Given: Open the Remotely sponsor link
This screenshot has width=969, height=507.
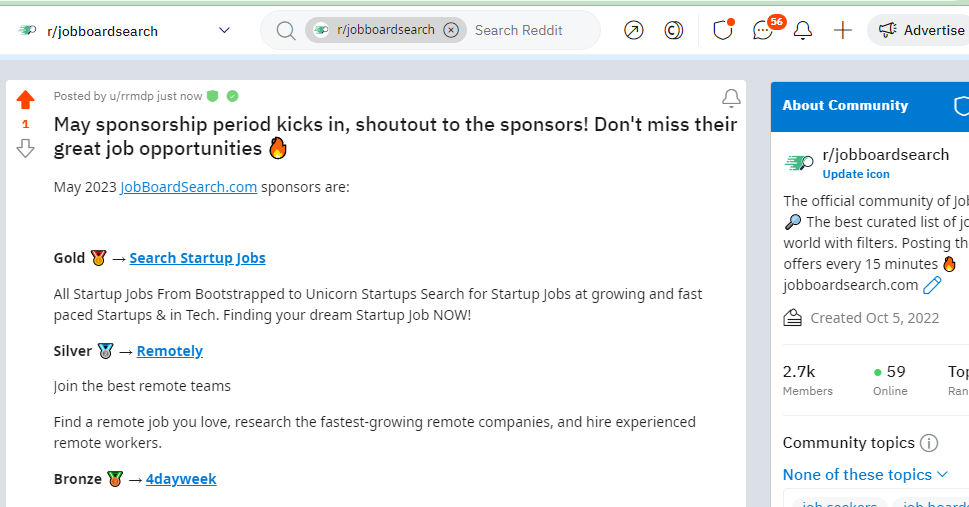Looking at the screenshot, I should (x=170, y=351).
